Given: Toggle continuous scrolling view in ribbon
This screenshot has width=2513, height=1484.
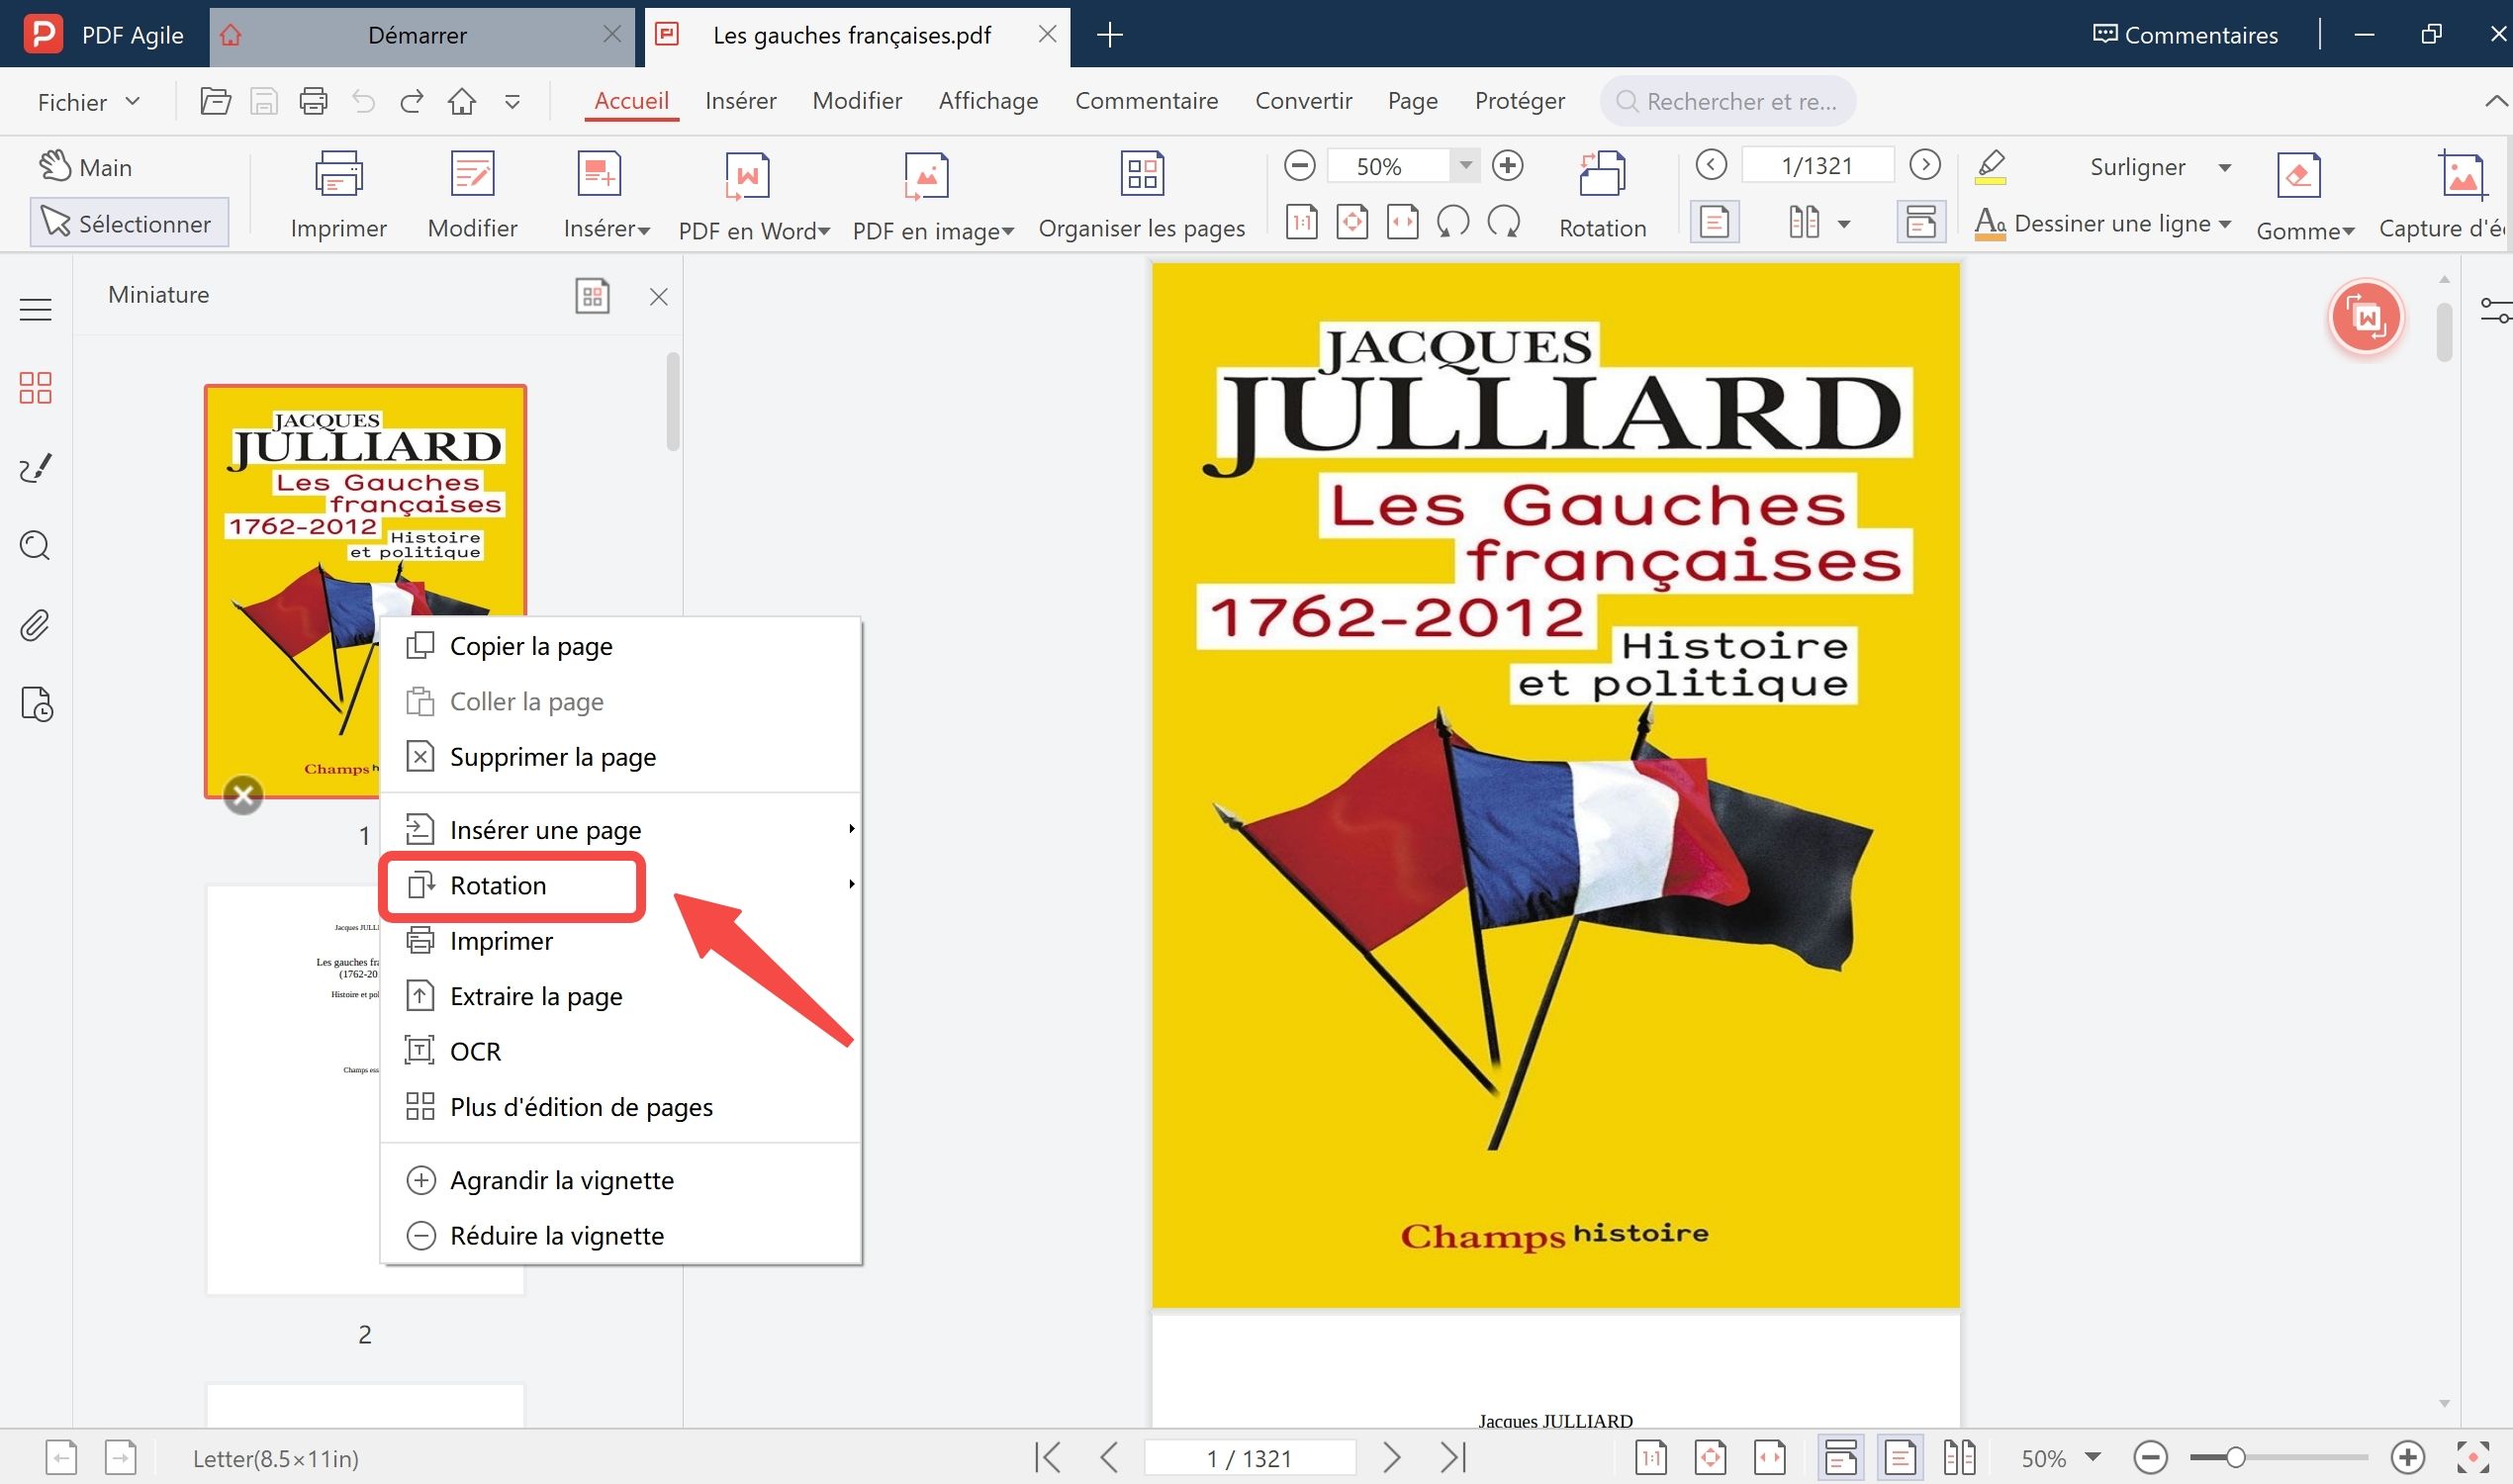Looking at the screenshot, I should point(1920,222).
